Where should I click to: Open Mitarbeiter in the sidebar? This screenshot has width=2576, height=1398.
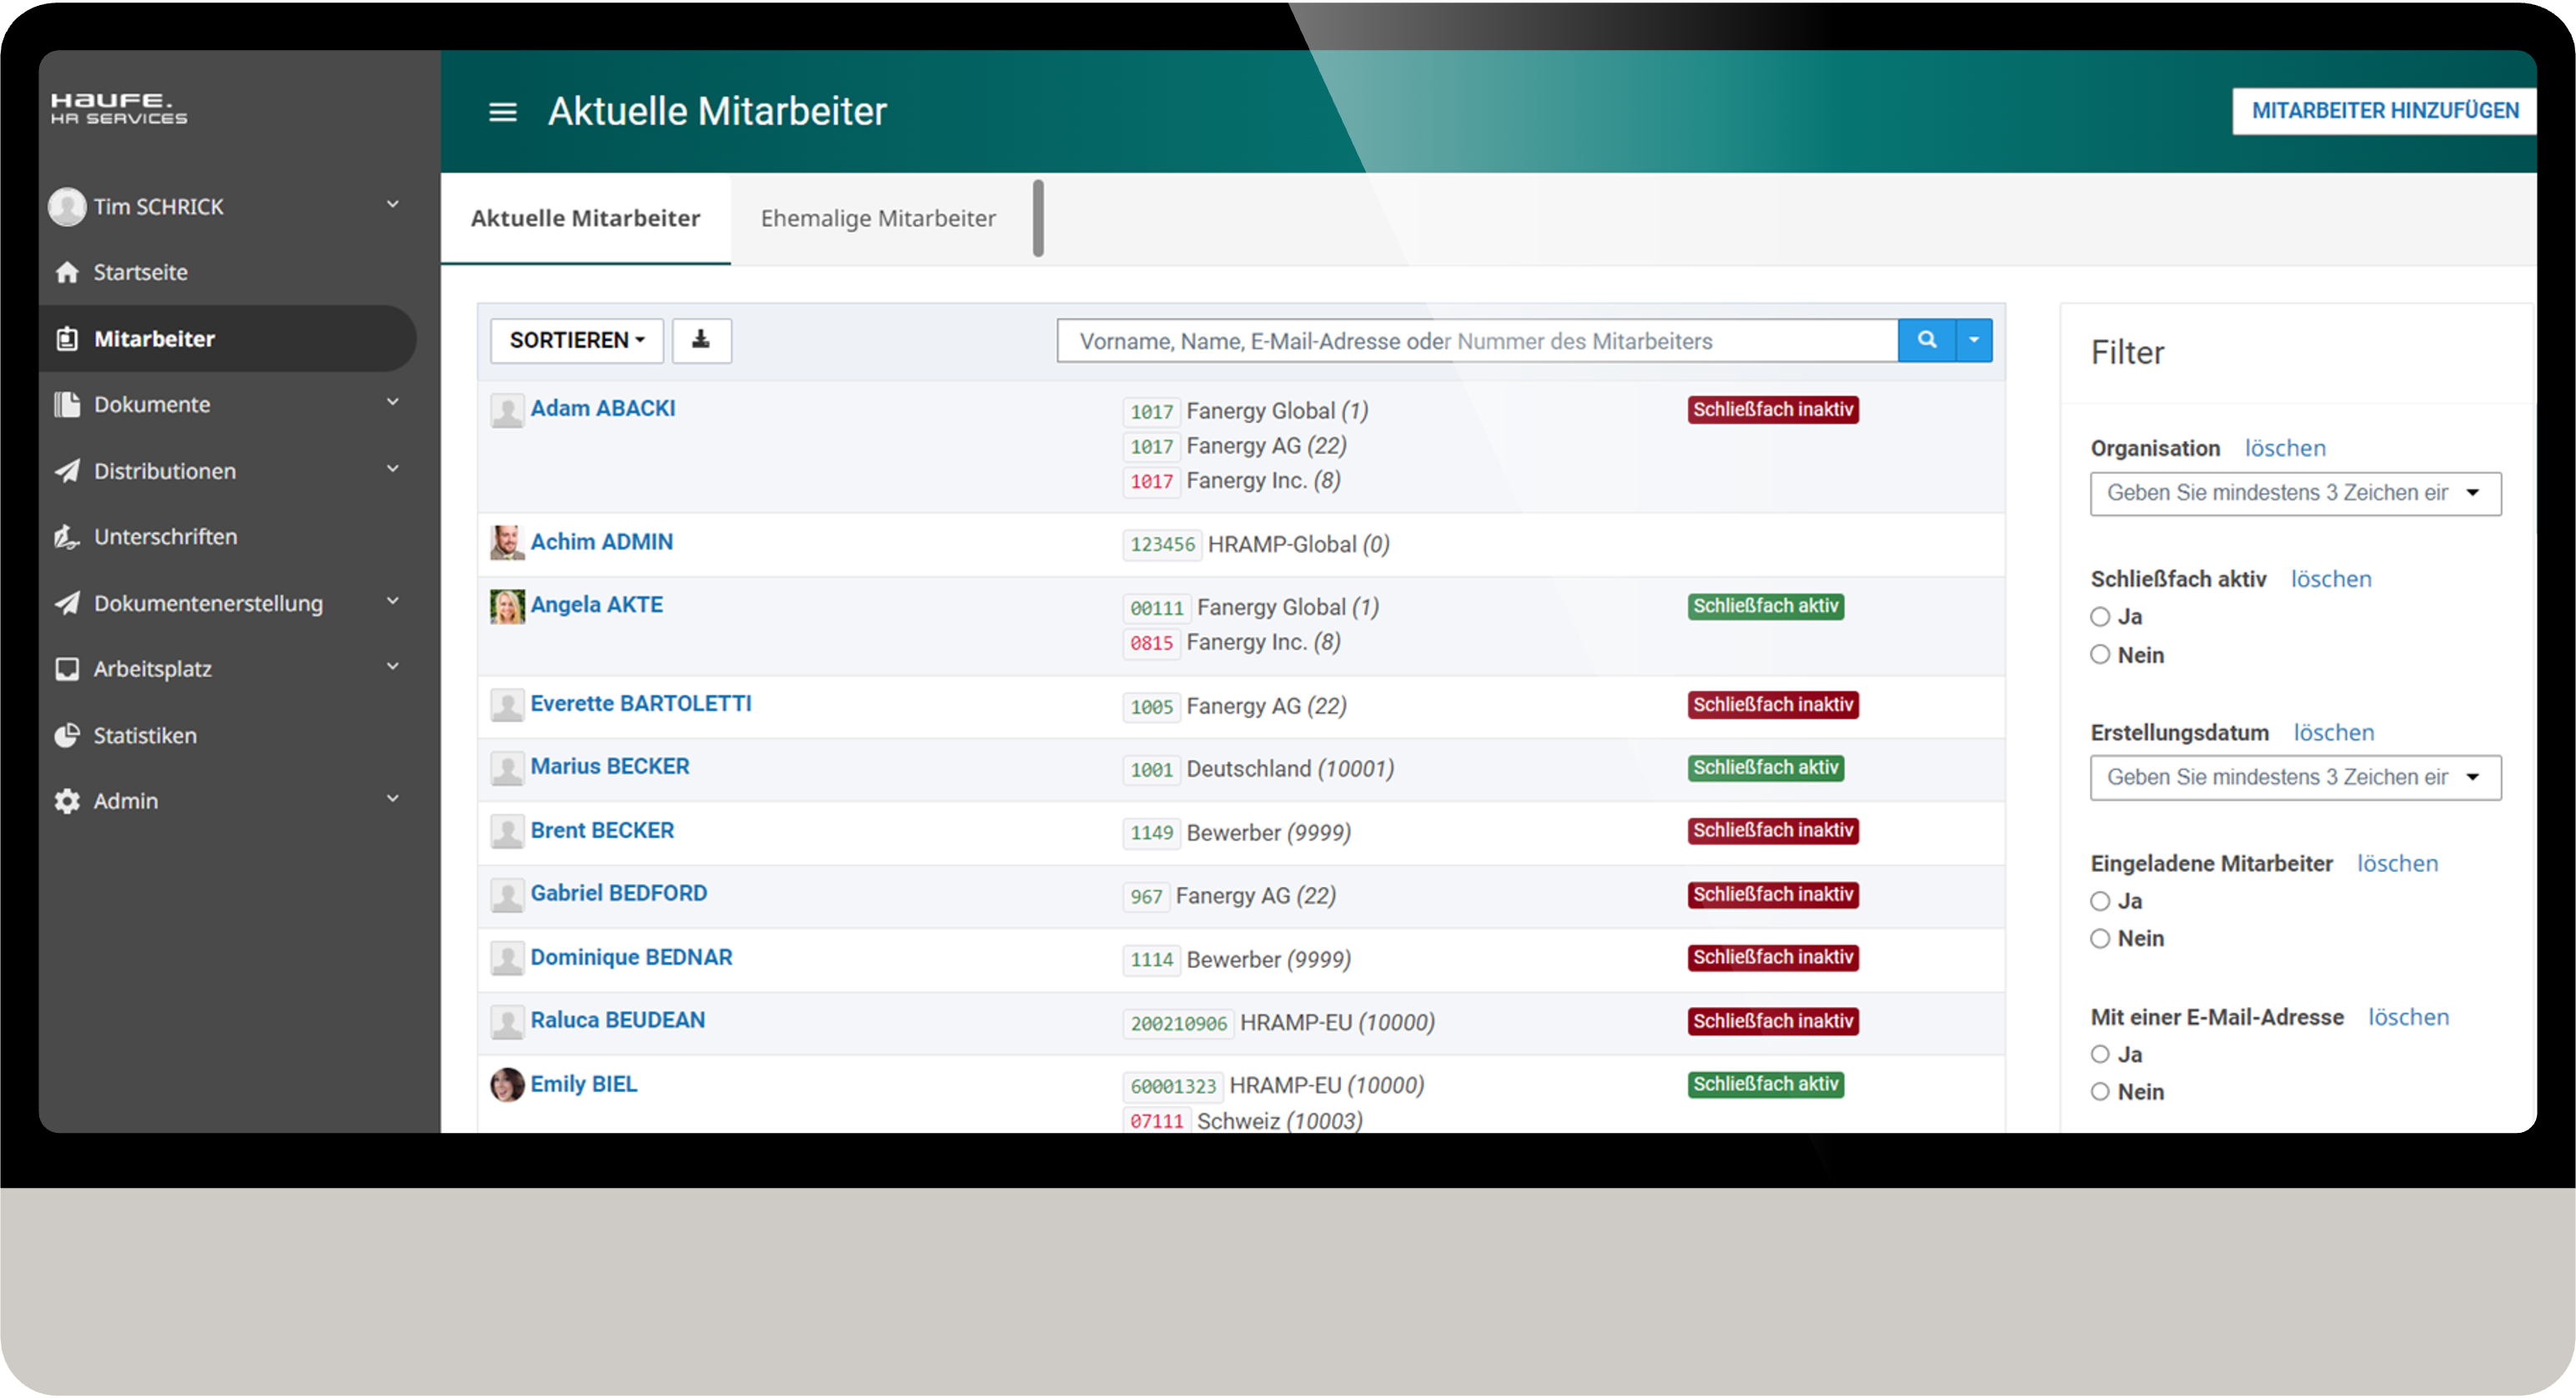click(x=227, y=339)
